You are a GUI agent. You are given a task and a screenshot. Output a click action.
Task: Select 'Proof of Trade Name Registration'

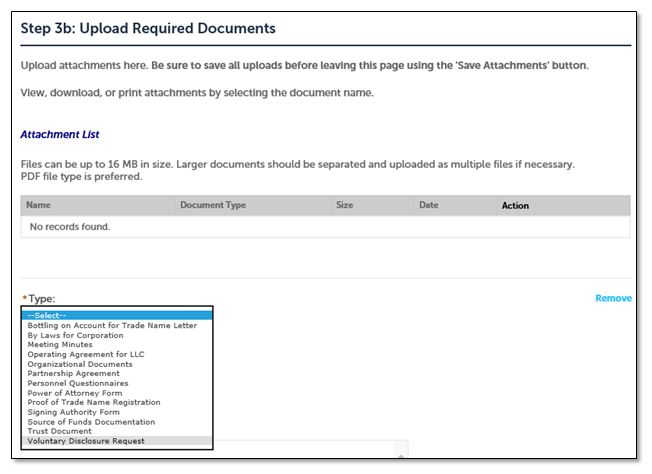click(x=117, y=402)
